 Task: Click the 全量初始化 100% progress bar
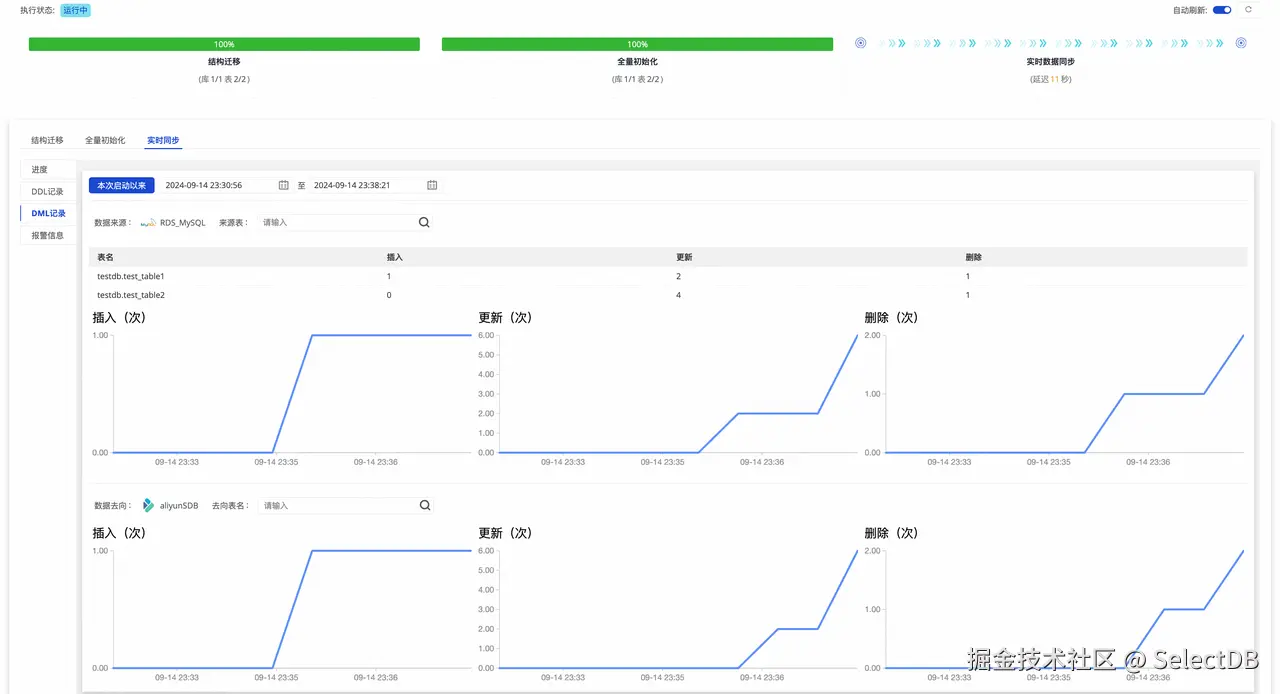[x=637, y=44]
